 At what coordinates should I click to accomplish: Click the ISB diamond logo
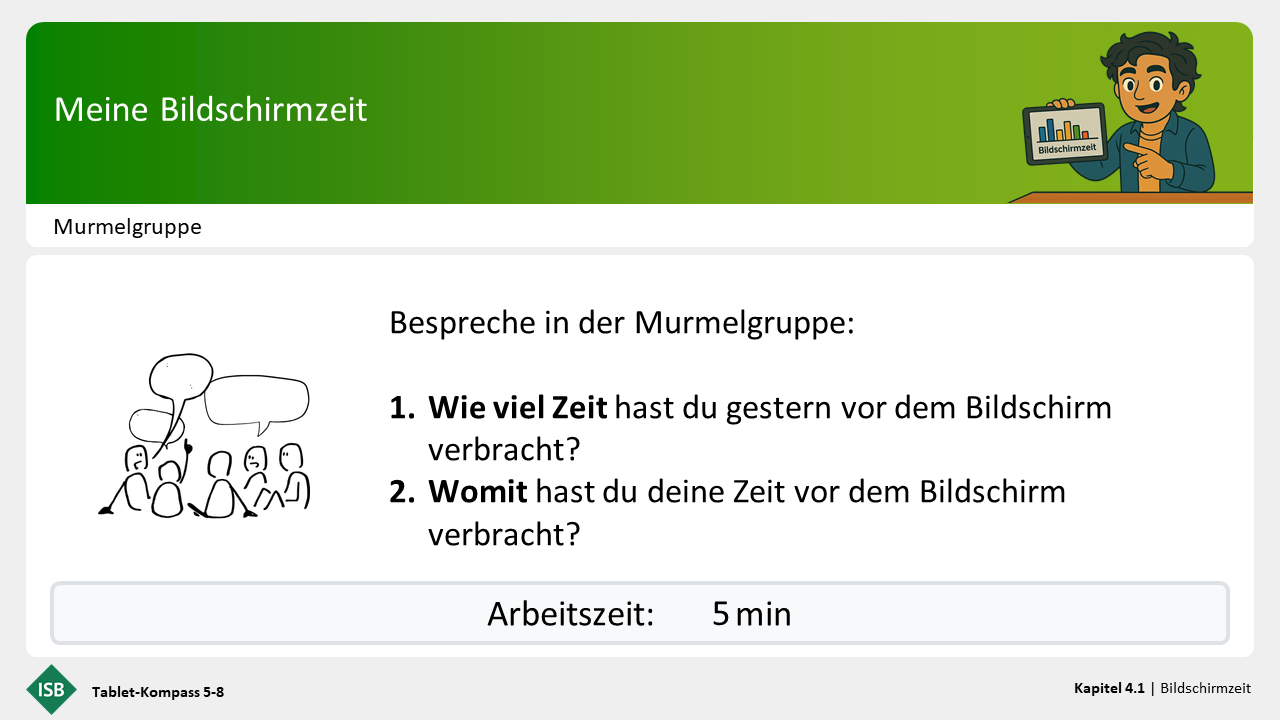pyautogui.click(x=51, y=690)
